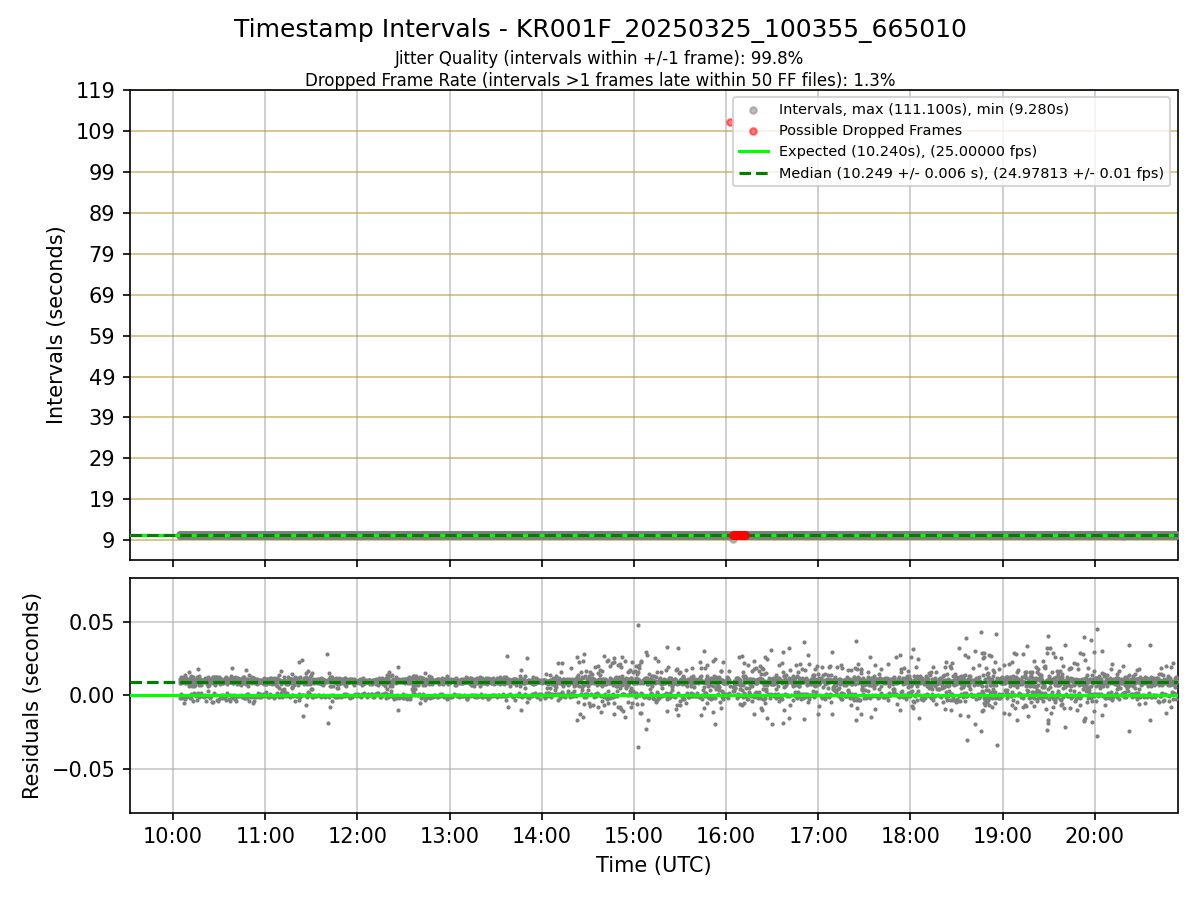This screenshot has height=900, width=1200.
Task: Click the red outlier point near 111 seconds
Action: (x=730, y=122)
